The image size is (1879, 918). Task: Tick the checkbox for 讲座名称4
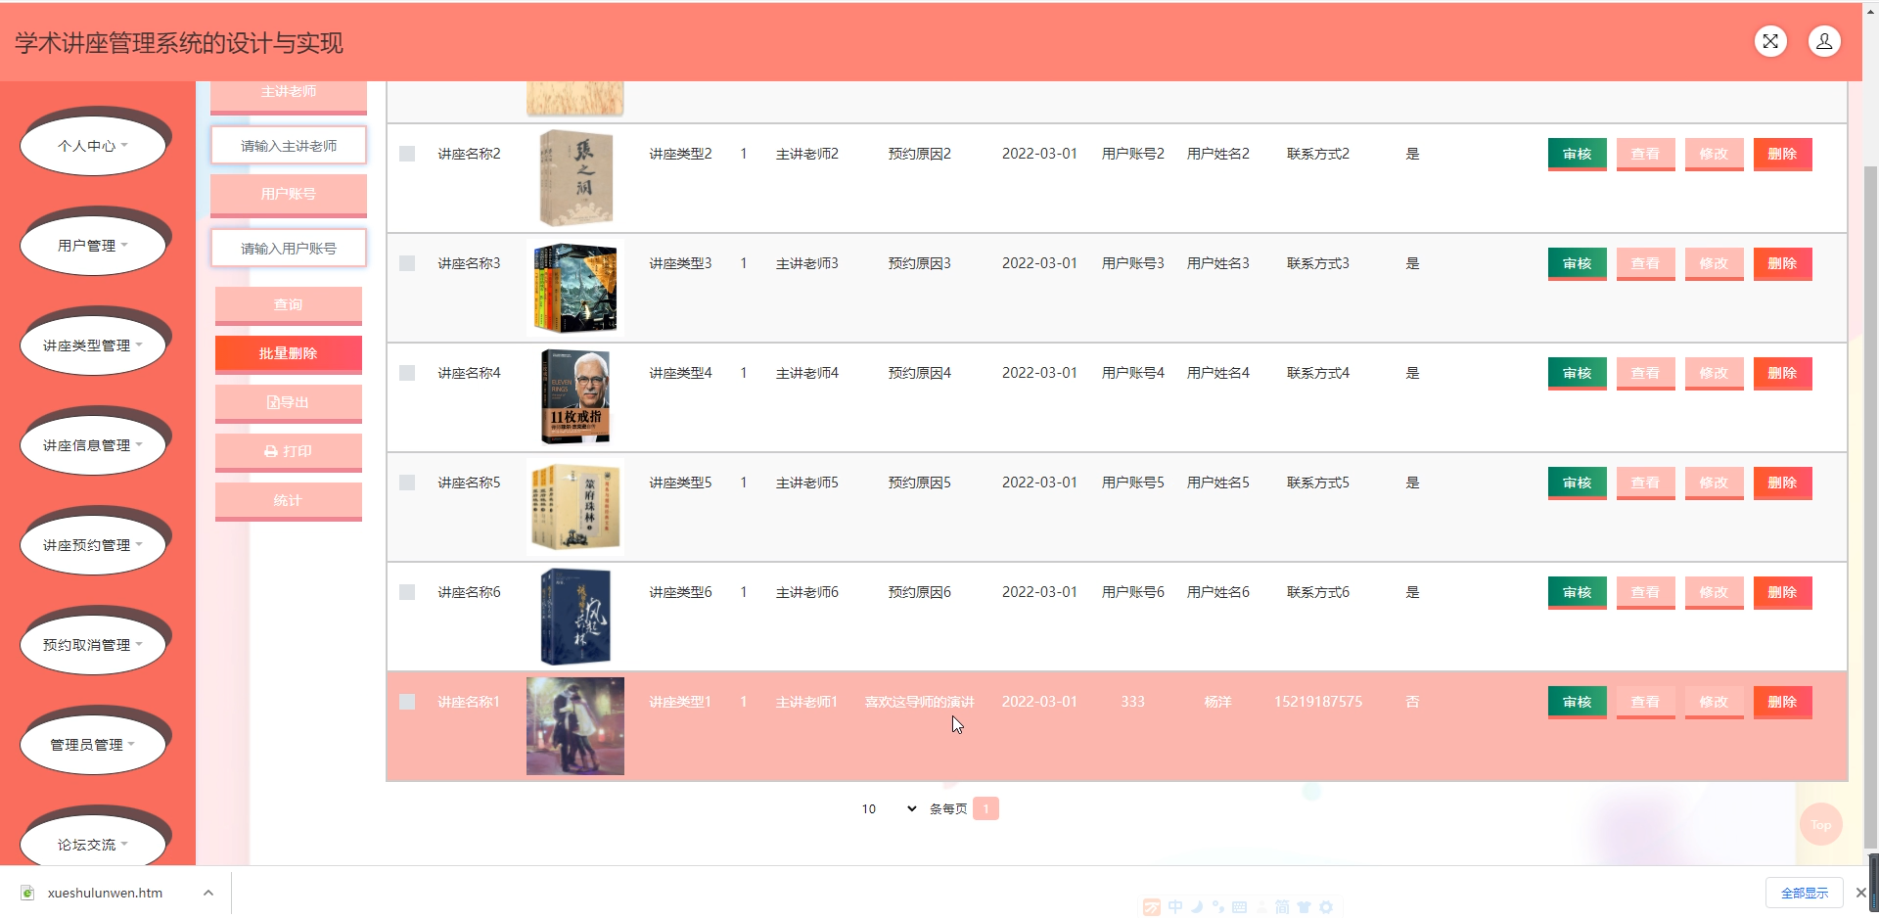point(407,373)
